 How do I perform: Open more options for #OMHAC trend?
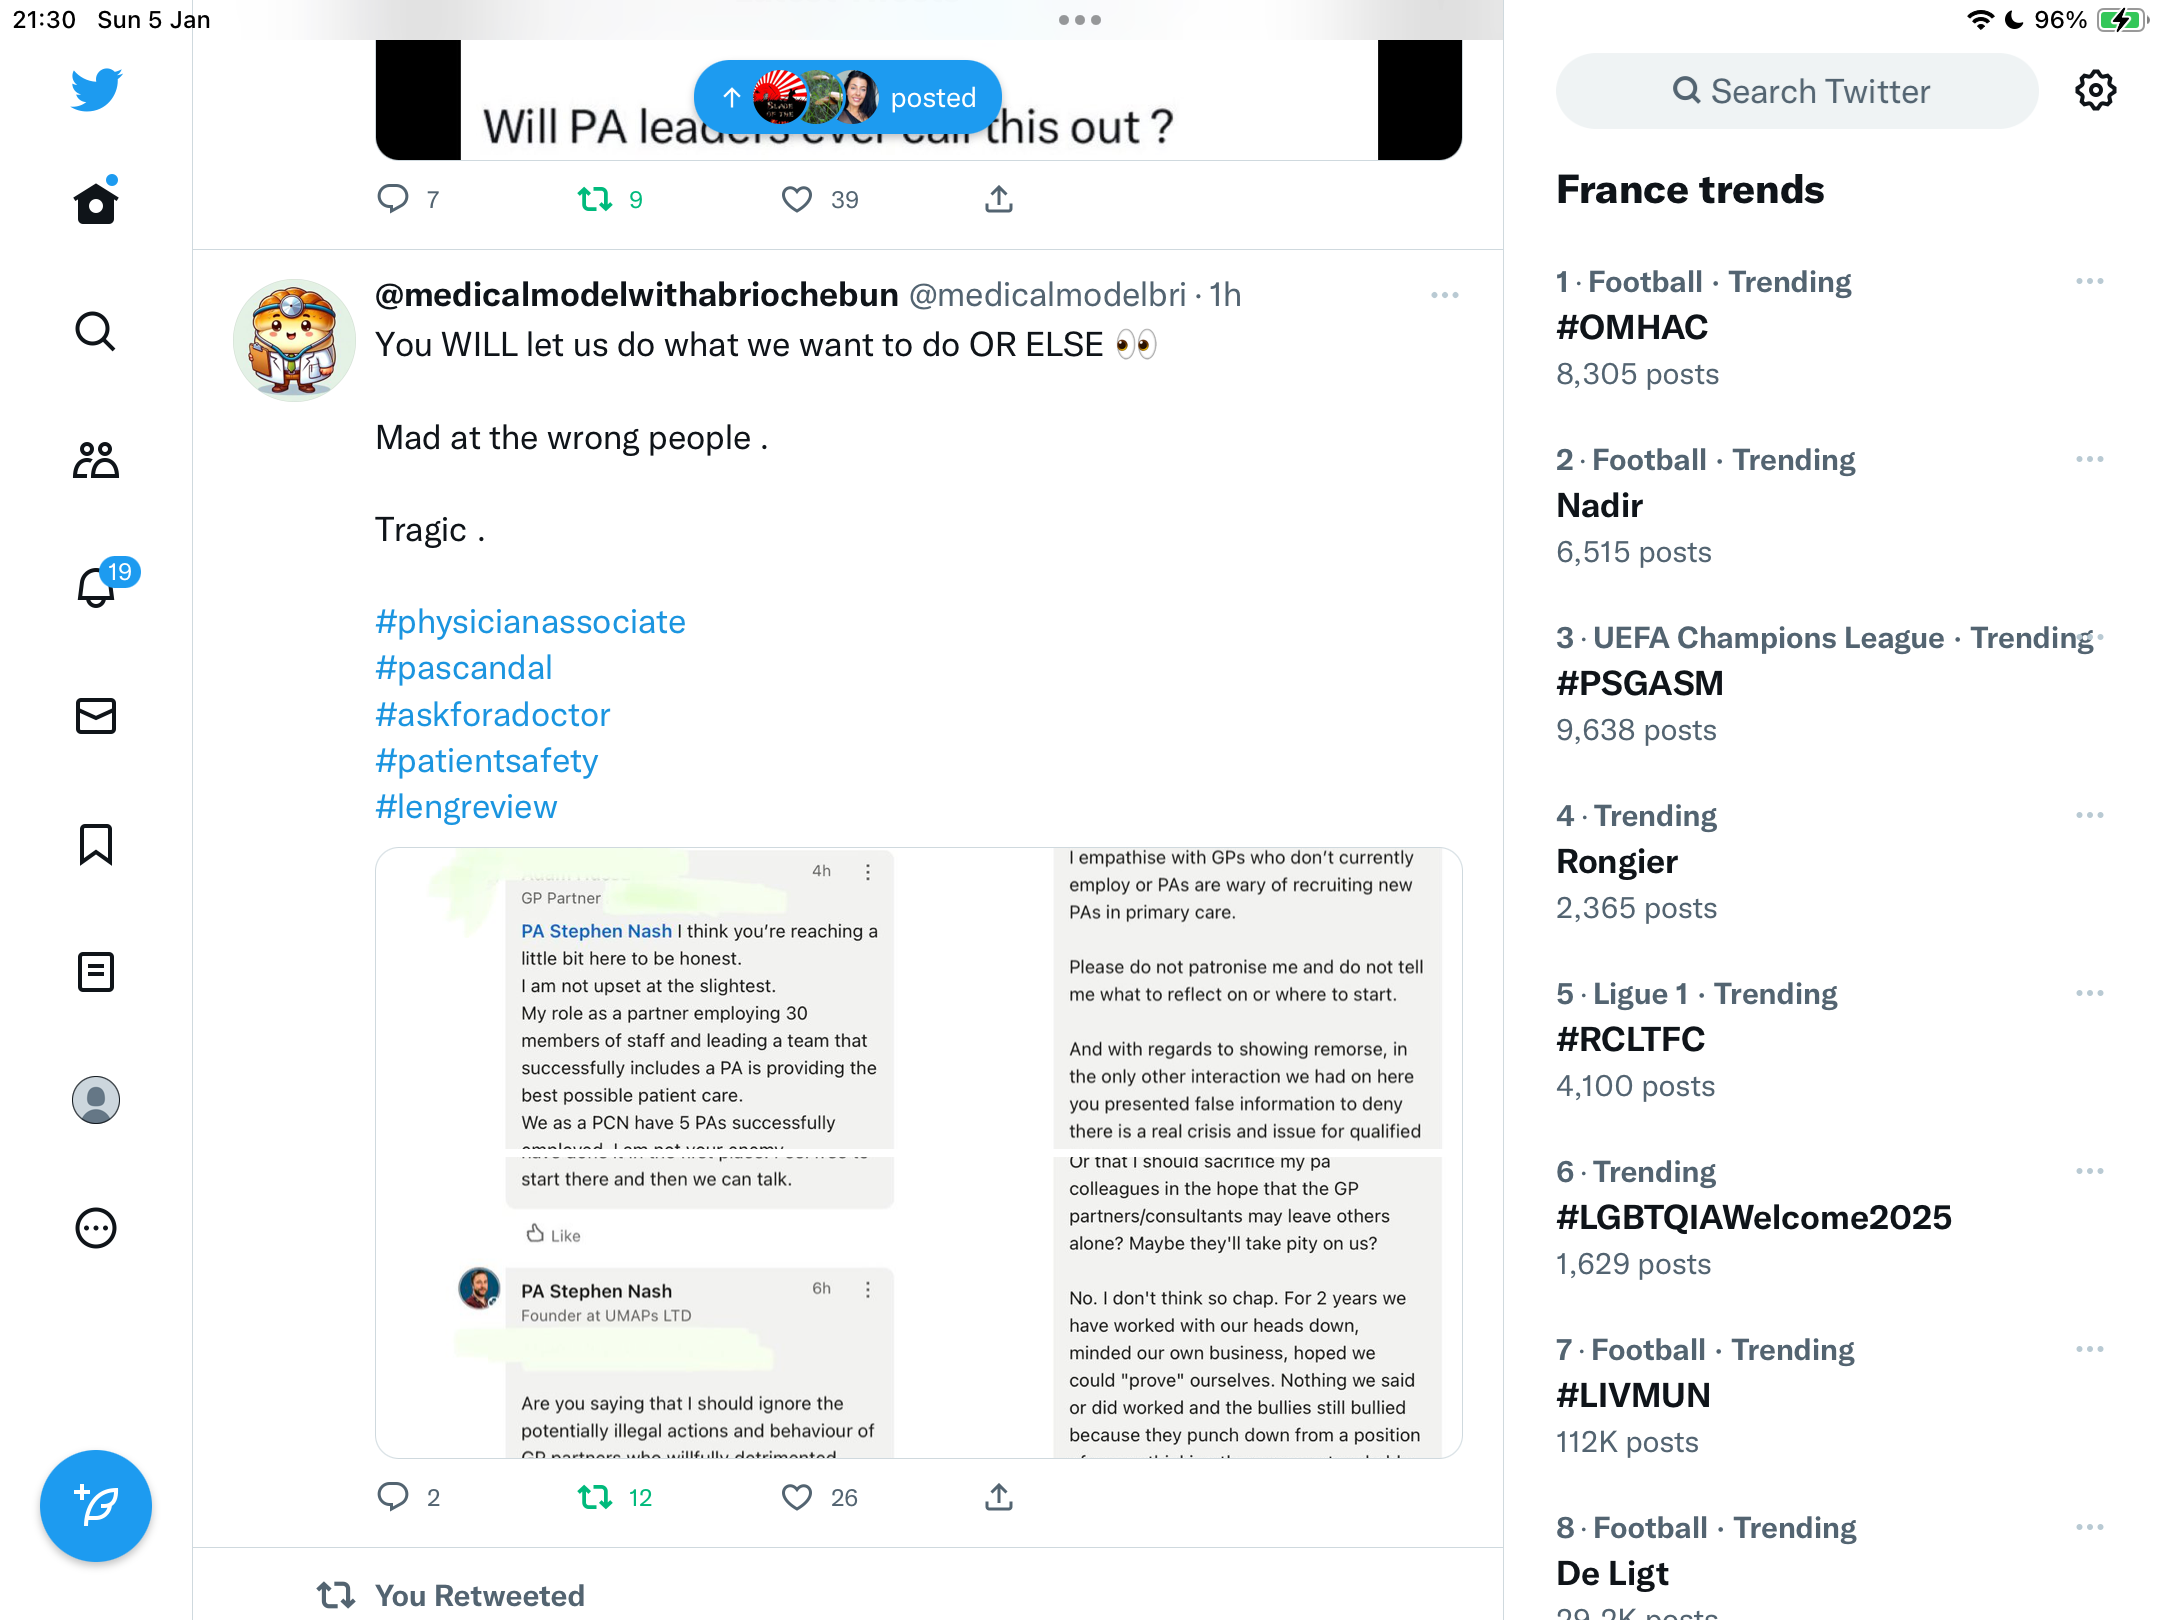click(2090, 282)
